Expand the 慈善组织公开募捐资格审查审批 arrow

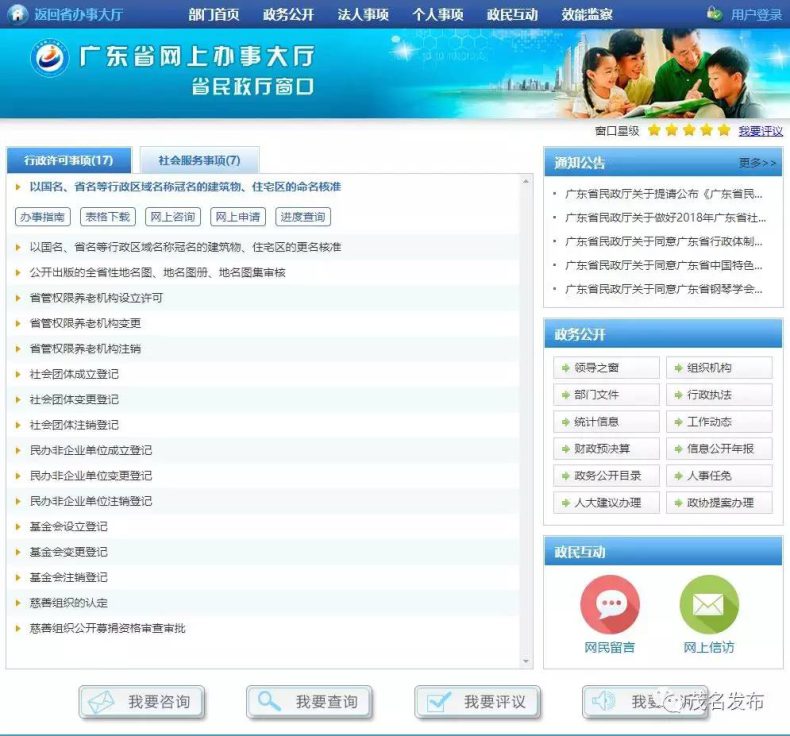coord(18,628)
